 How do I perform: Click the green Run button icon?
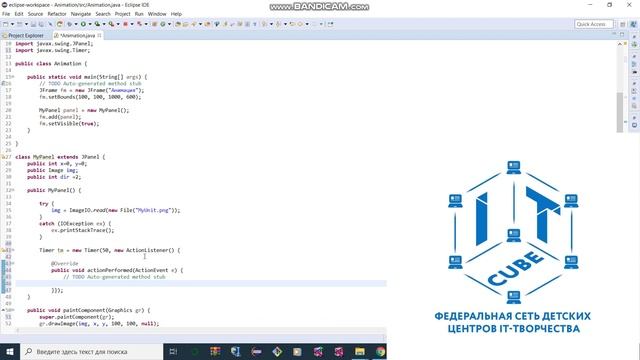(83, 24)
